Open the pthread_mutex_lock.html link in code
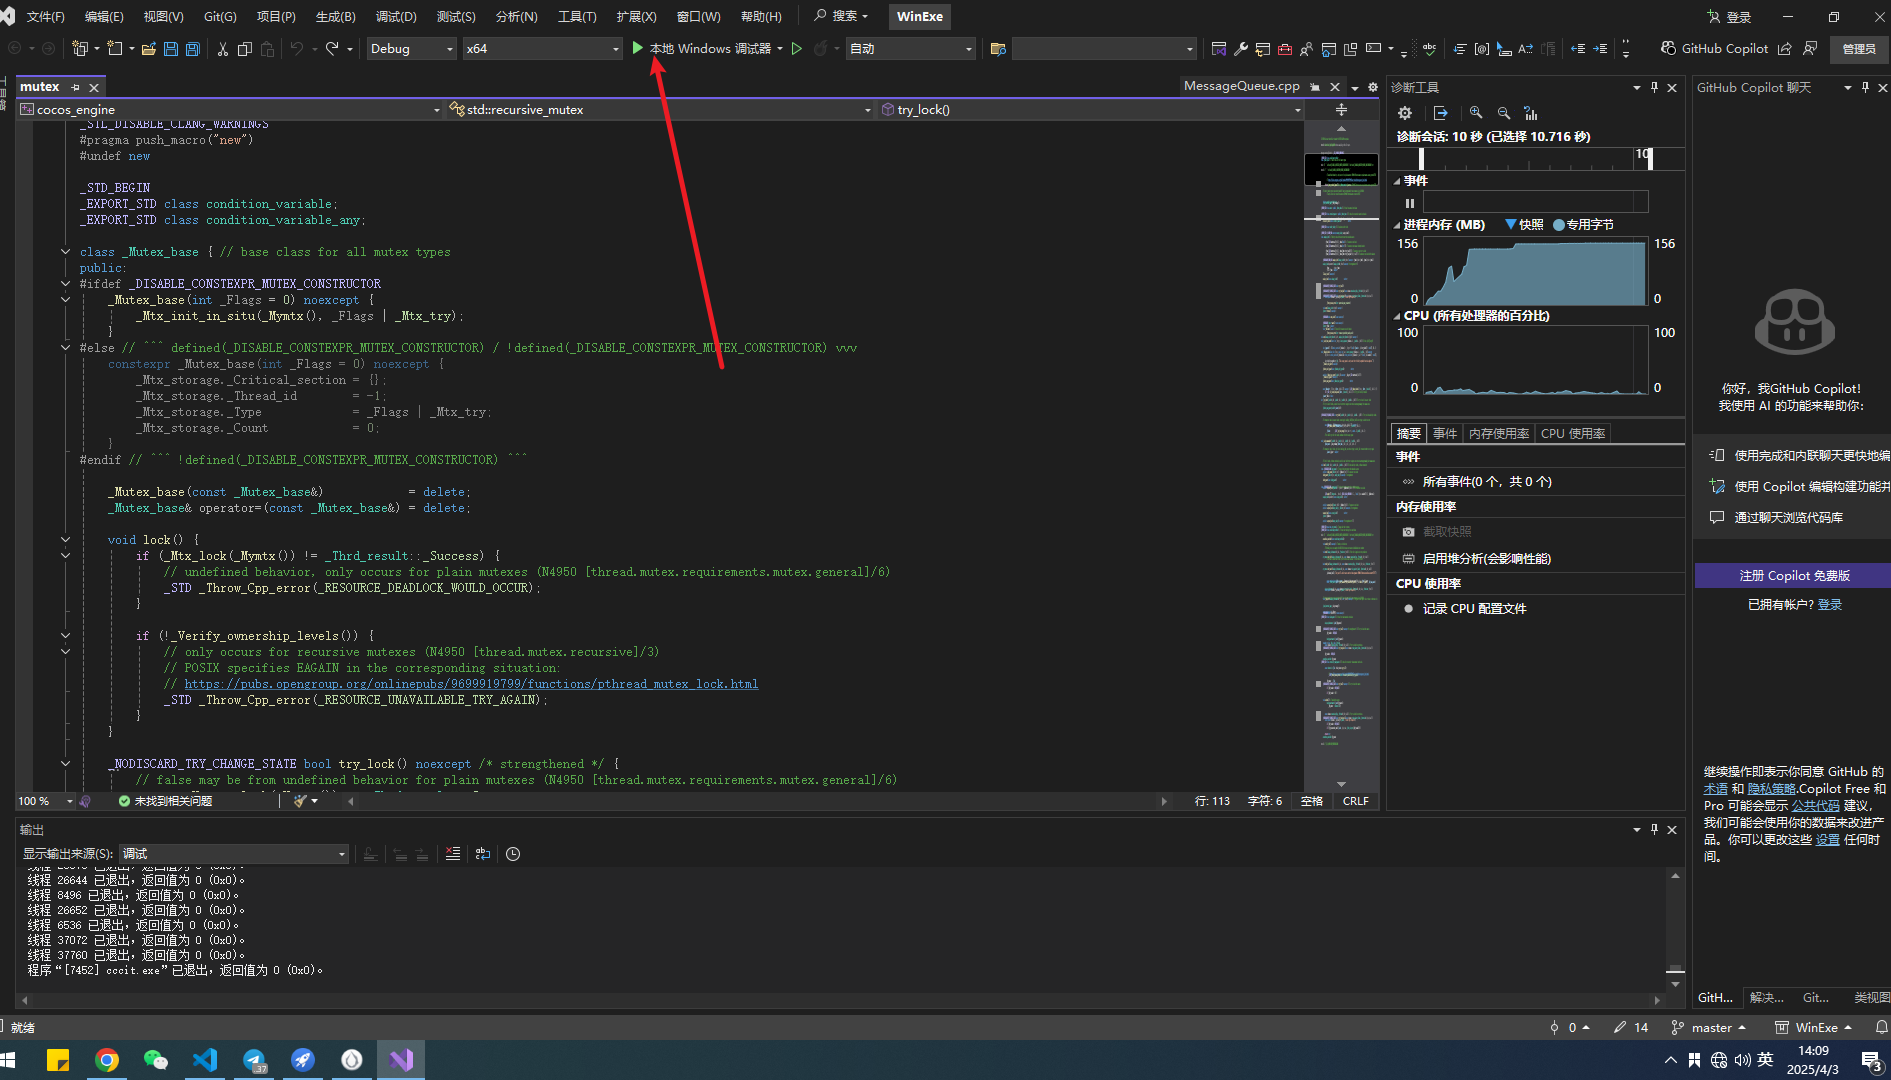The image size is (1891, 1080). [471, 684]
